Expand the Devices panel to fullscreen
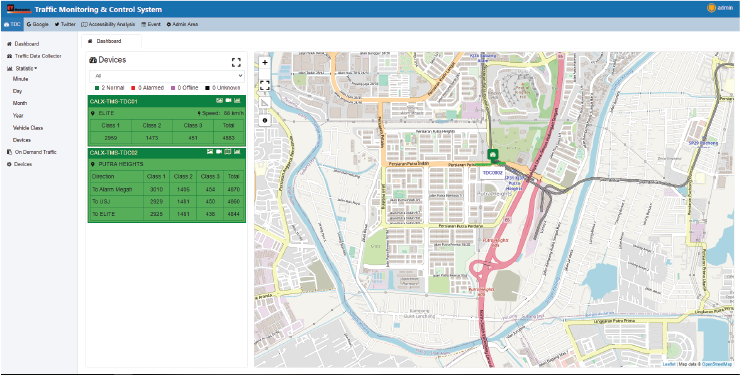Viewport: 740px width, 375px height. (x=236, y=62)
